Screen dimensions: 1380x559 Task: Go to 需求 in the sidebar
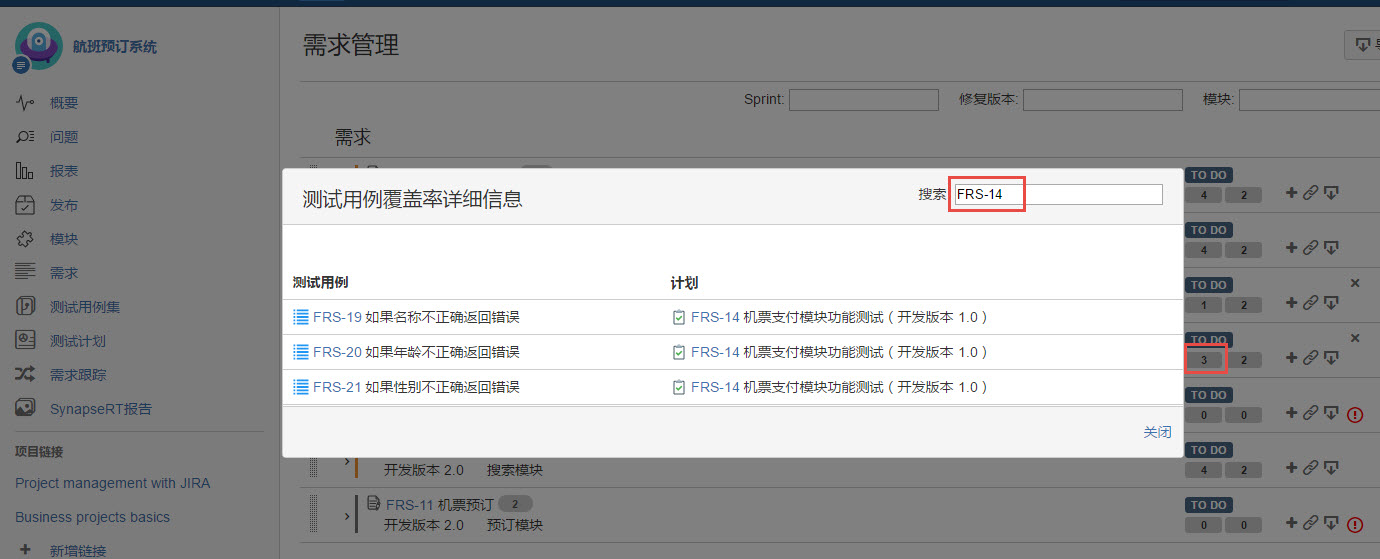tap(64, 273)
